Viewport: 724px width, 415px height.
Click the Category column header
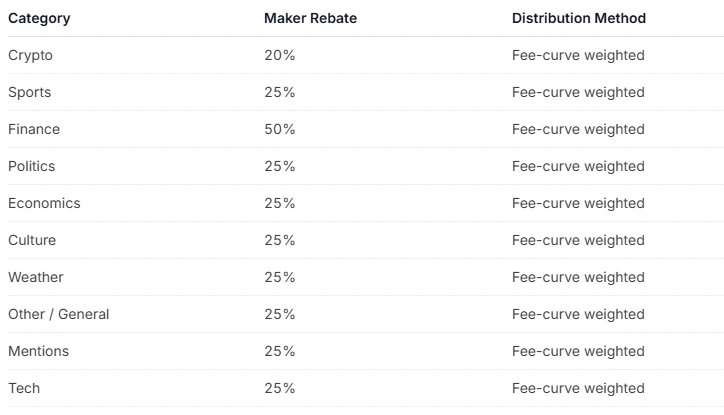coord(39,18)
